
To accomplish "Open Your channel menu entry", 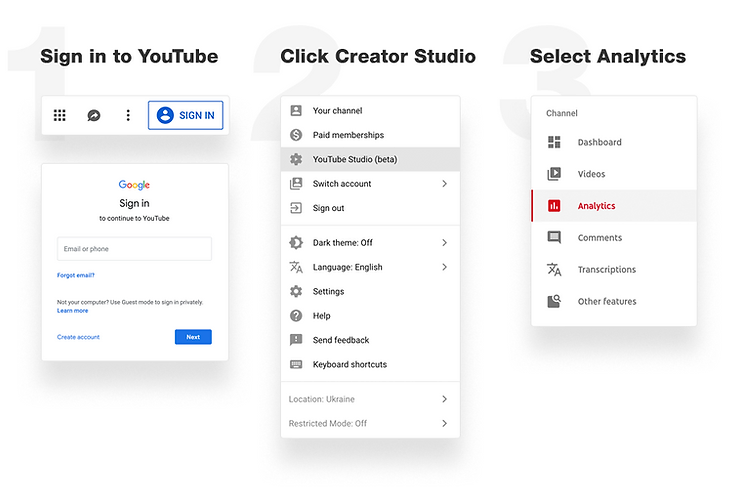I will 370,110.
